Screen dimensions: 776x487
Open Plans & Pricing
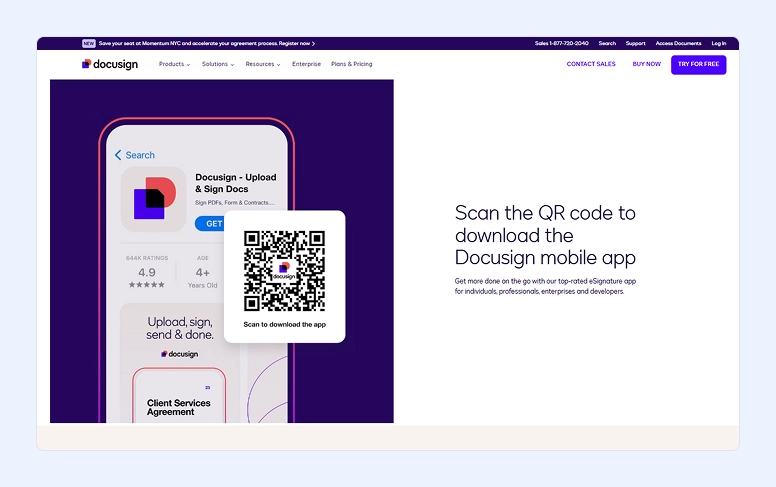(x=351, y=64)
